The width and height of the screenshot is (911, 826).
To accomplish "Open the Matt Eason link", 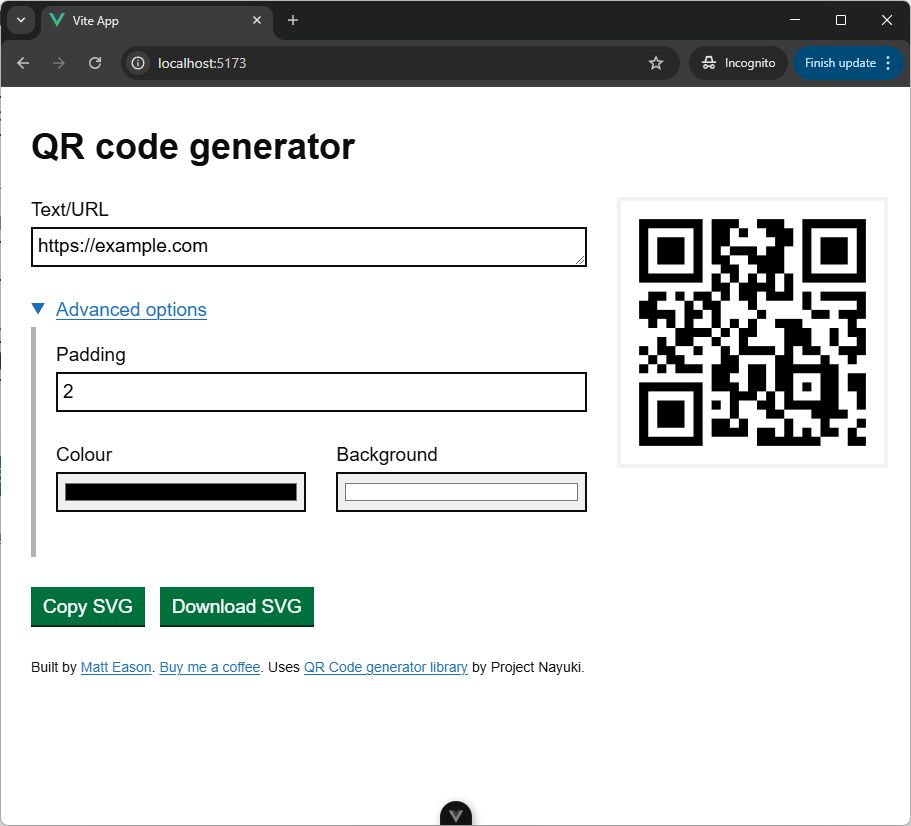I will tap(116, 667).
